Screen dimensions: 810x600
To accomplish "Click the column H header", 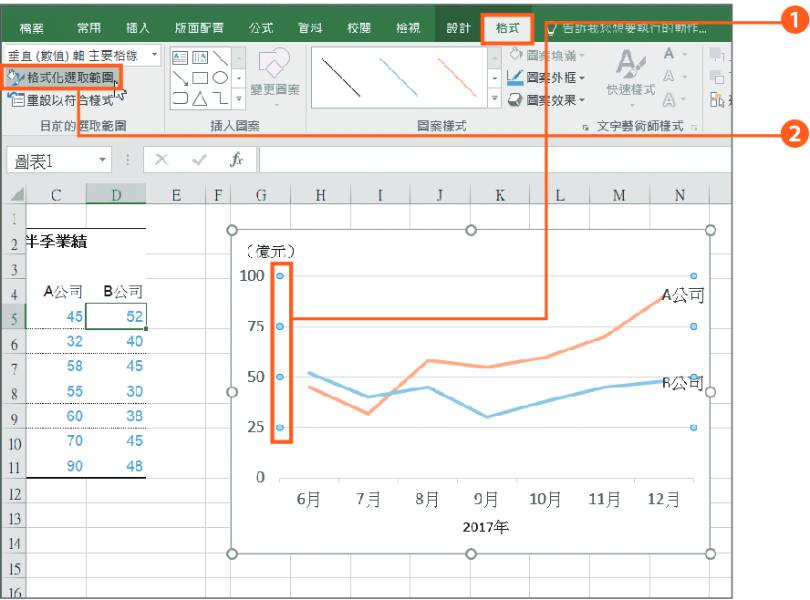I will pos(320,195).
